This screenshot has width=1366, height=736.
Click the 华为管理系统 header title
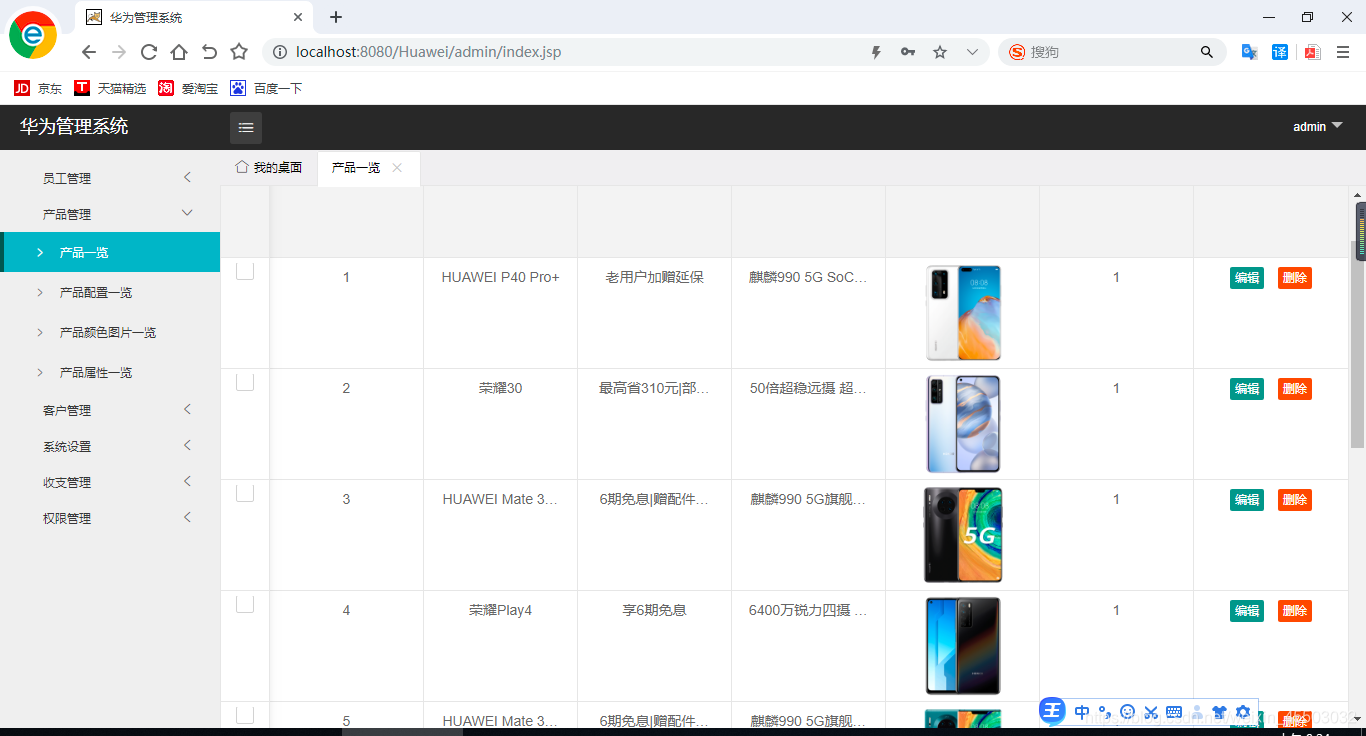coord(74,127)
